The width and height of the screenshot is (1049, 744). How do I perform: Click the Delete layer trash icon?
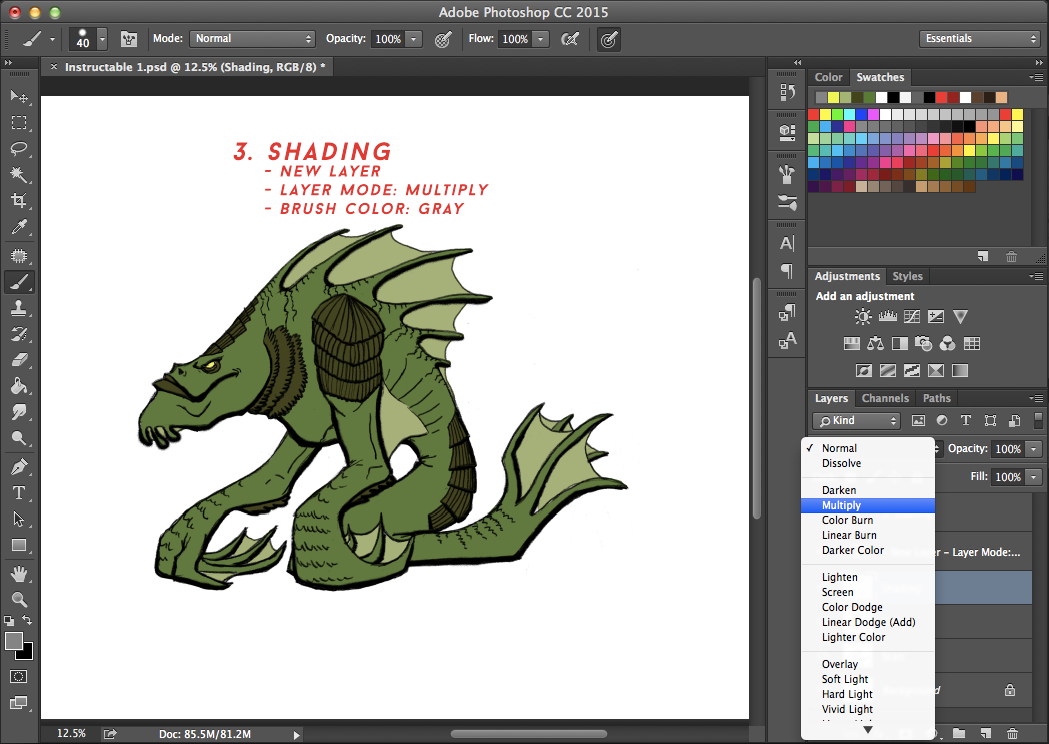click(1015, 733)
